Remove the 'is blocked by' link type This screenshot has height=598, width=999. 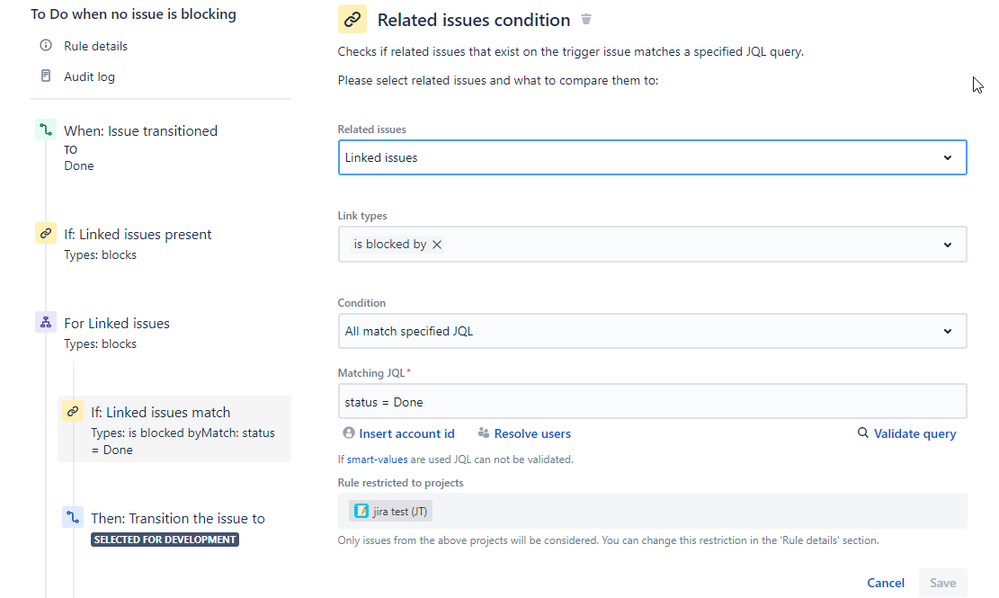point(437,244)
